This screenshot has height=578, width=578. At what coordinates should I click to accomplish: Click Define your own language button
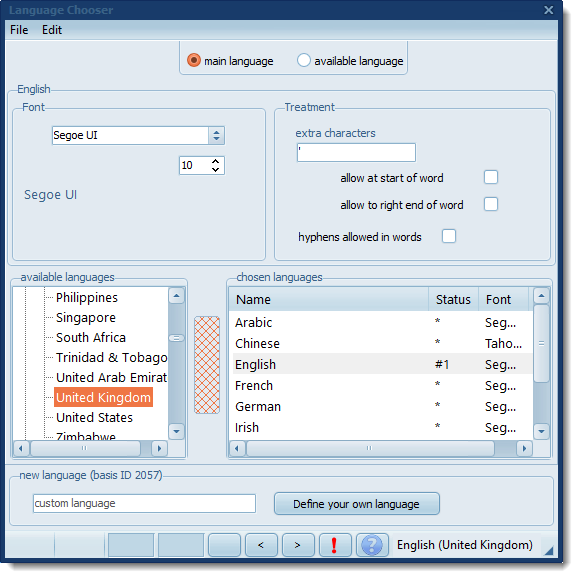pyautogui.click(x=357, y=504)
